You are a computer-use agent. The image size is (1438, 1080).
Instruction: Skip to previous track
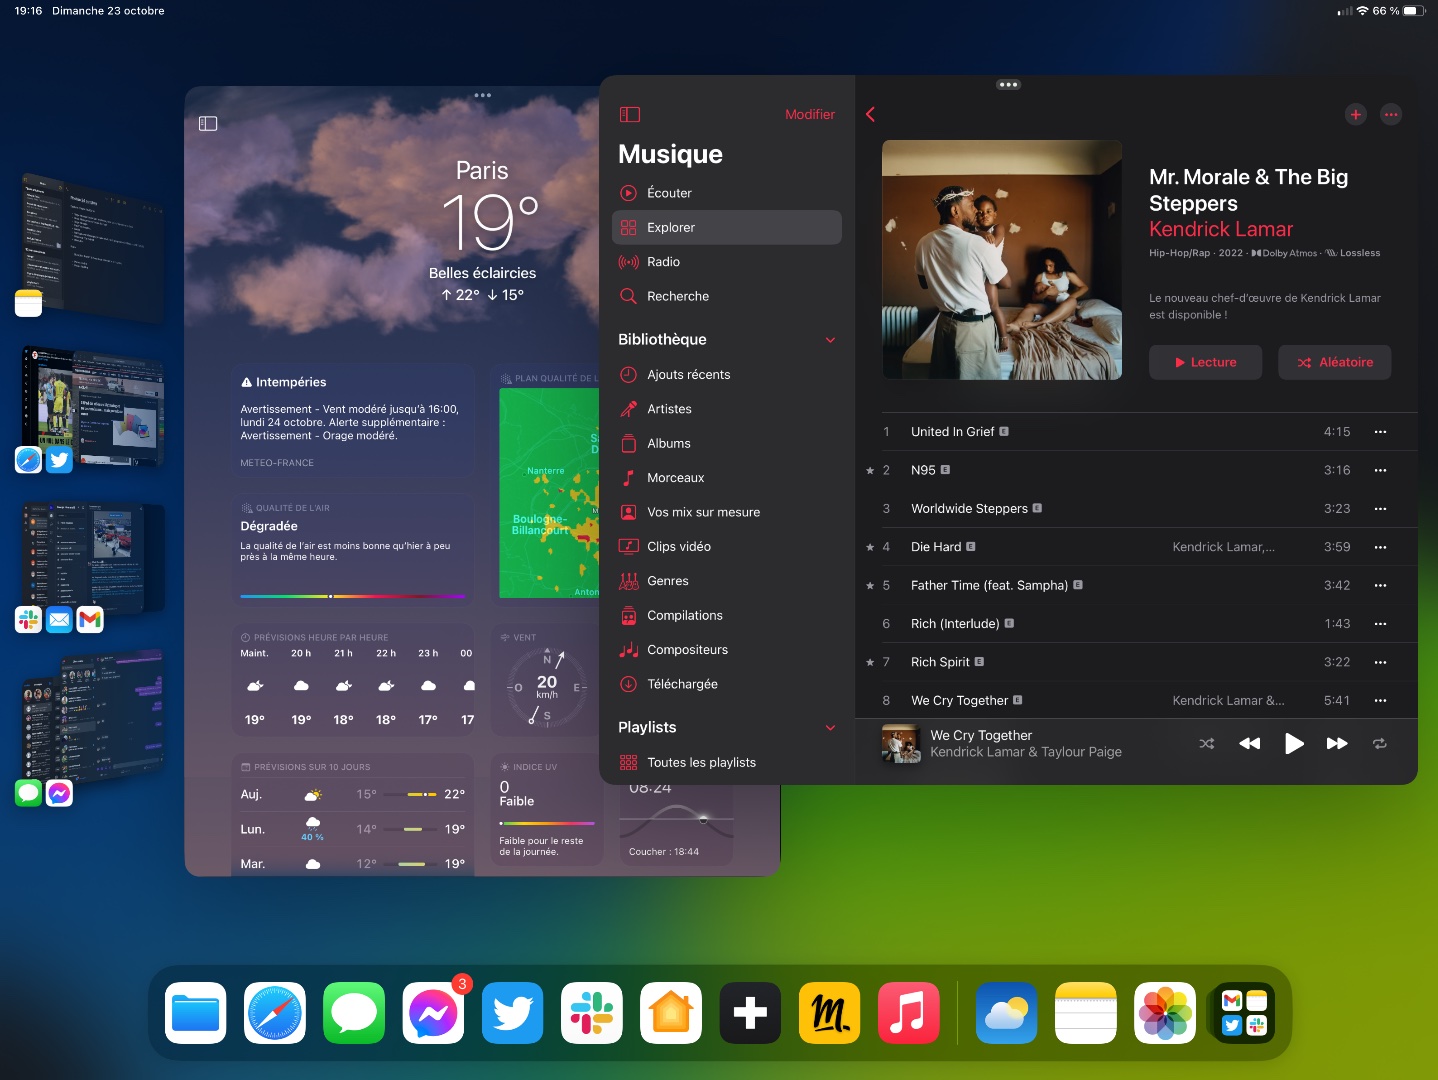coord(1250,743)
